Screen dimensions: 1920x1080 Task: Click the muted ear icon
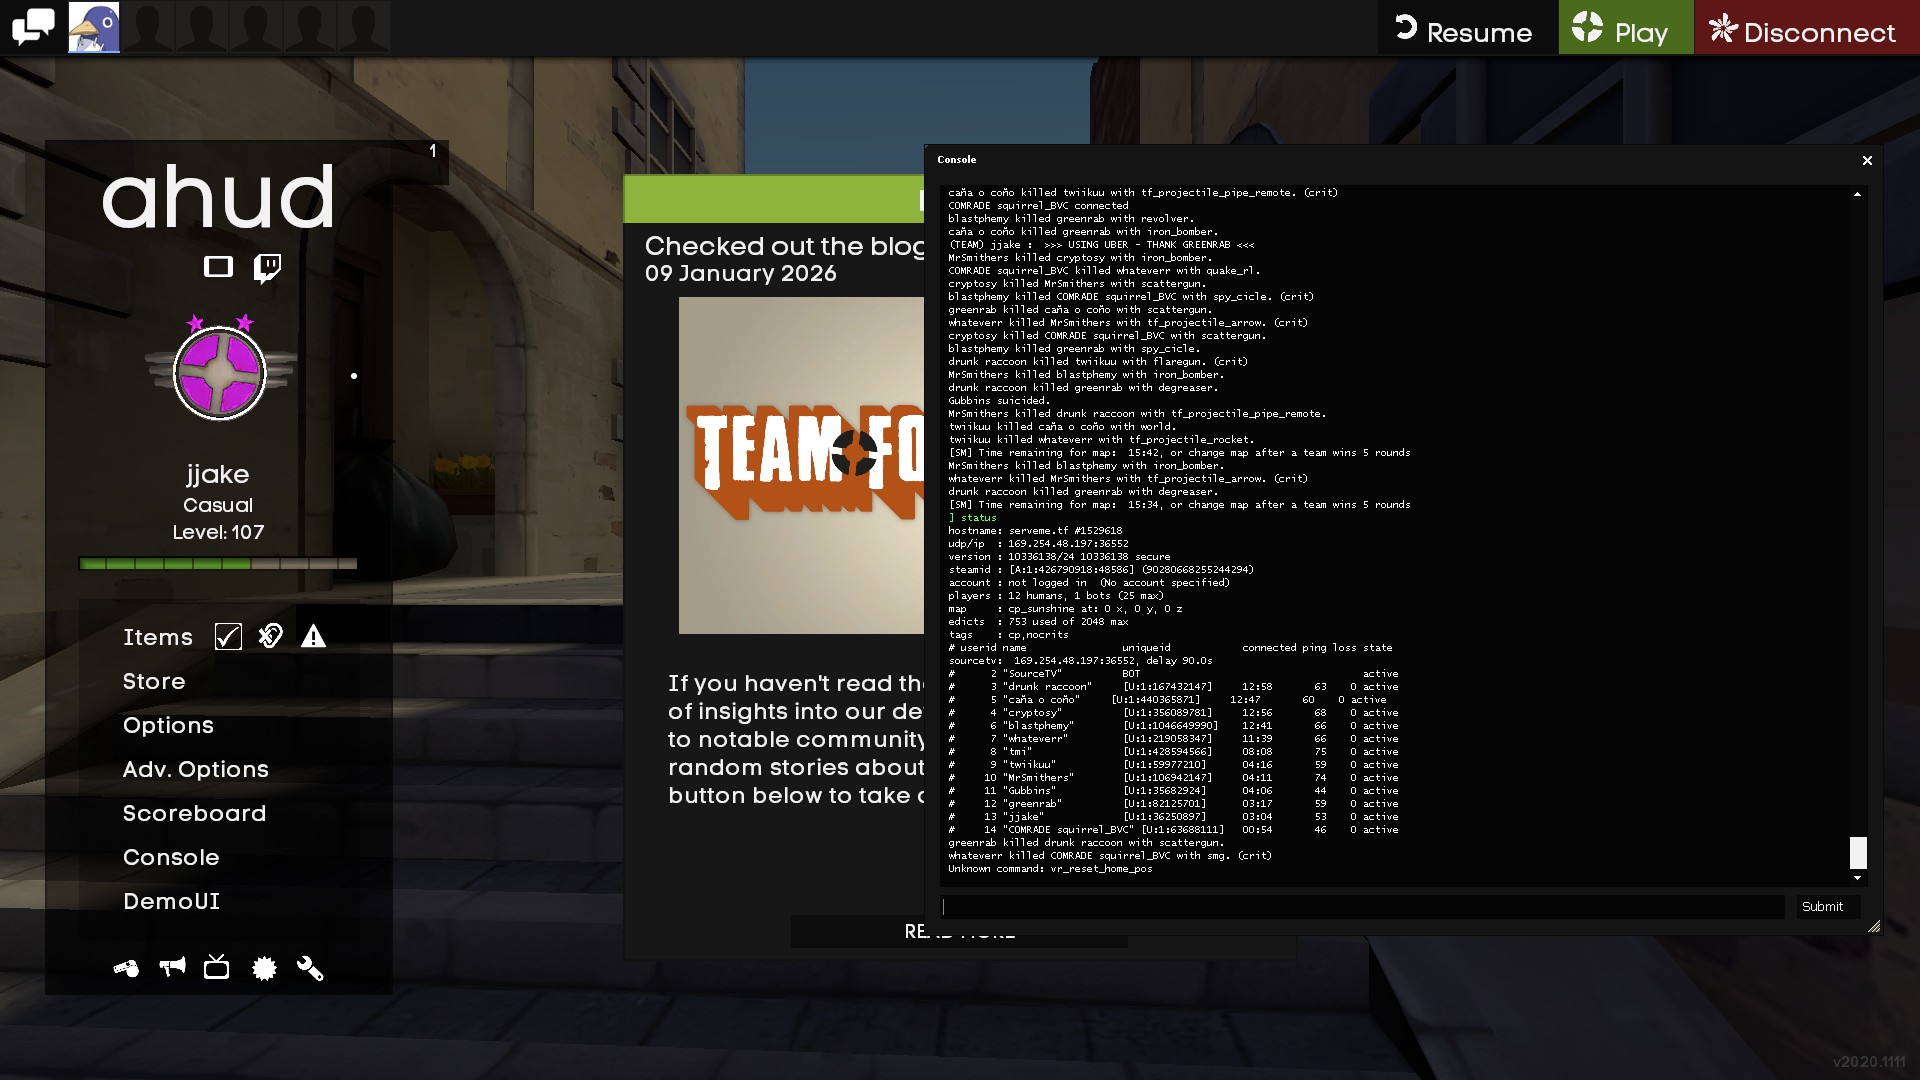click(270, 637)
